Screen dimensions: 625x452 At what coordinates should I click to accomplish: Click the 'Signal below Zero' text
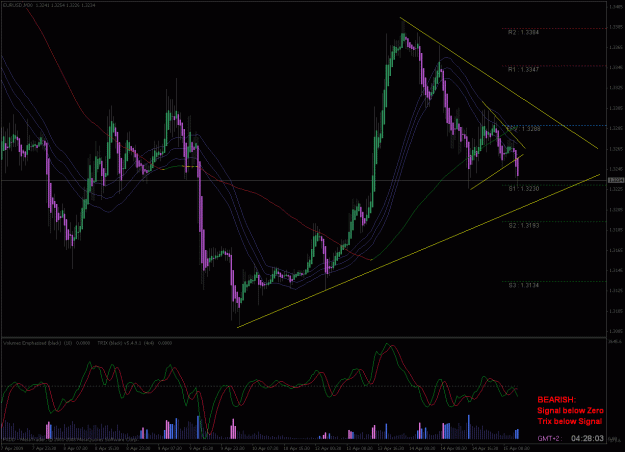[570, 411]
